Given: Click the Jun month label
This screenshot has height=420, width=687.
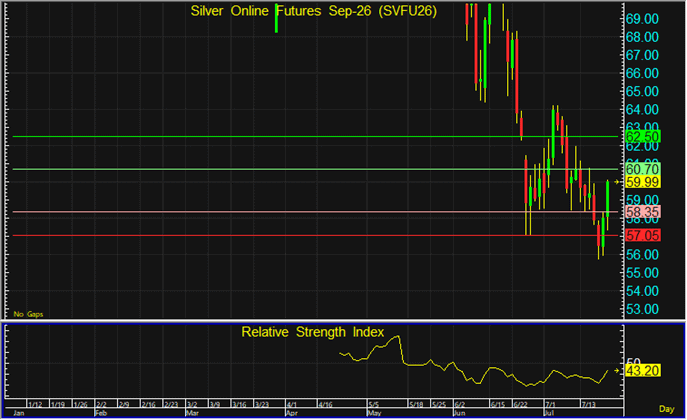Looking at the screenshot, I should tap(459, 413).
